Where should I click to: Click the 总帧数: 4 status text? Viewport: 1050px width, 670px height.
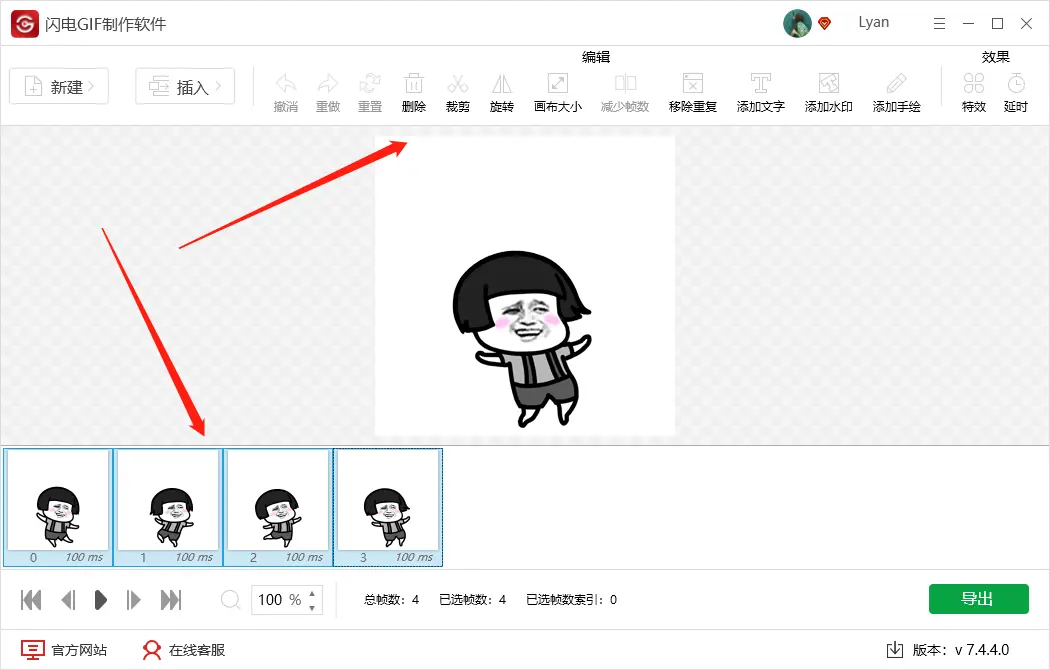(x=391, y=600)
